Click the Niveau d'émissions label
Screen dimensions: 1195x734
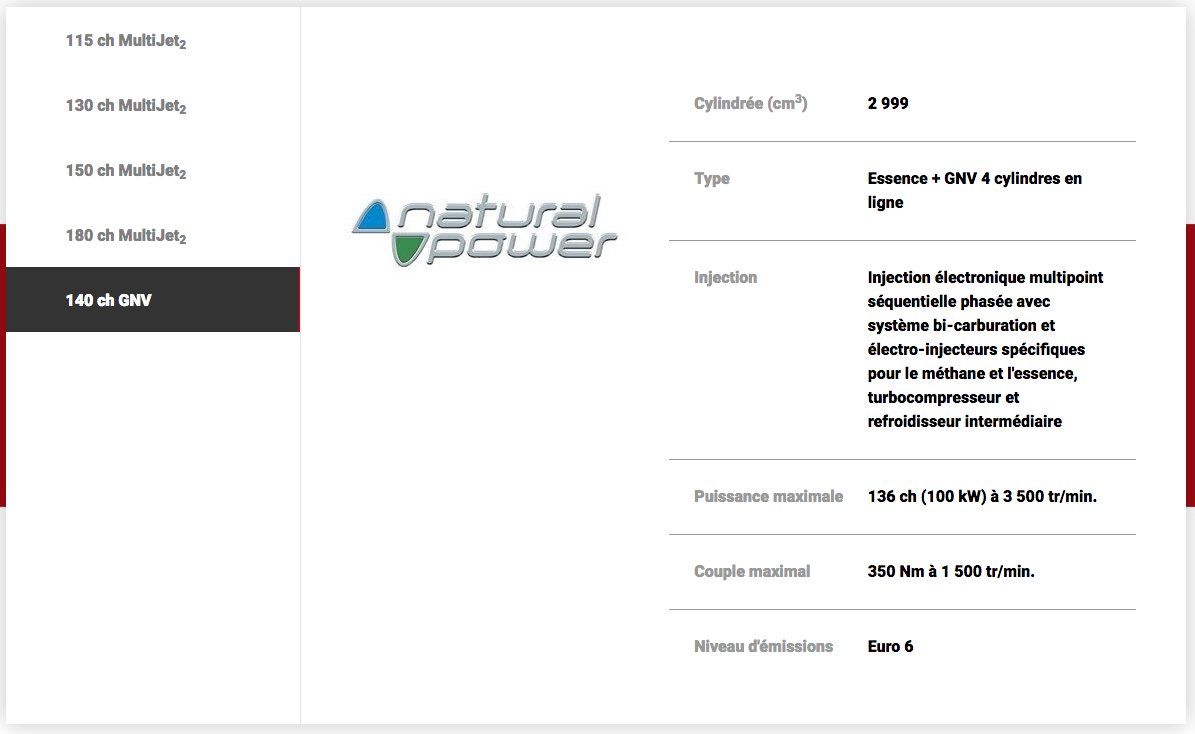tap(763, 646)
